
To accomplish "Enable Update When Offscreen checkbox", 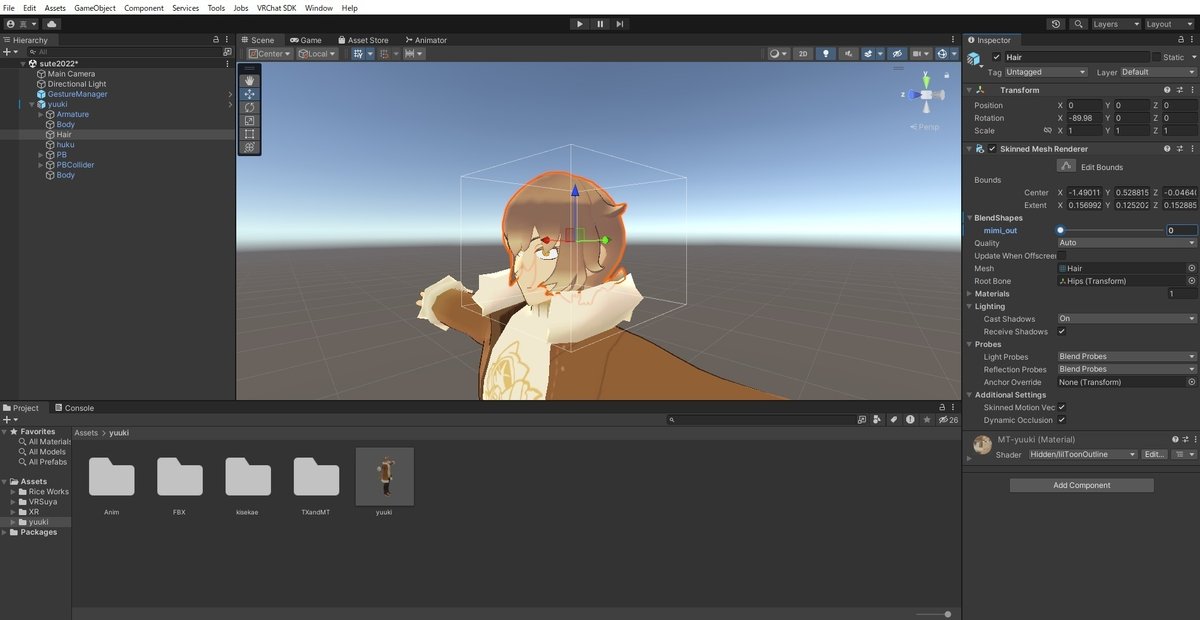I will click(1062, 256).
